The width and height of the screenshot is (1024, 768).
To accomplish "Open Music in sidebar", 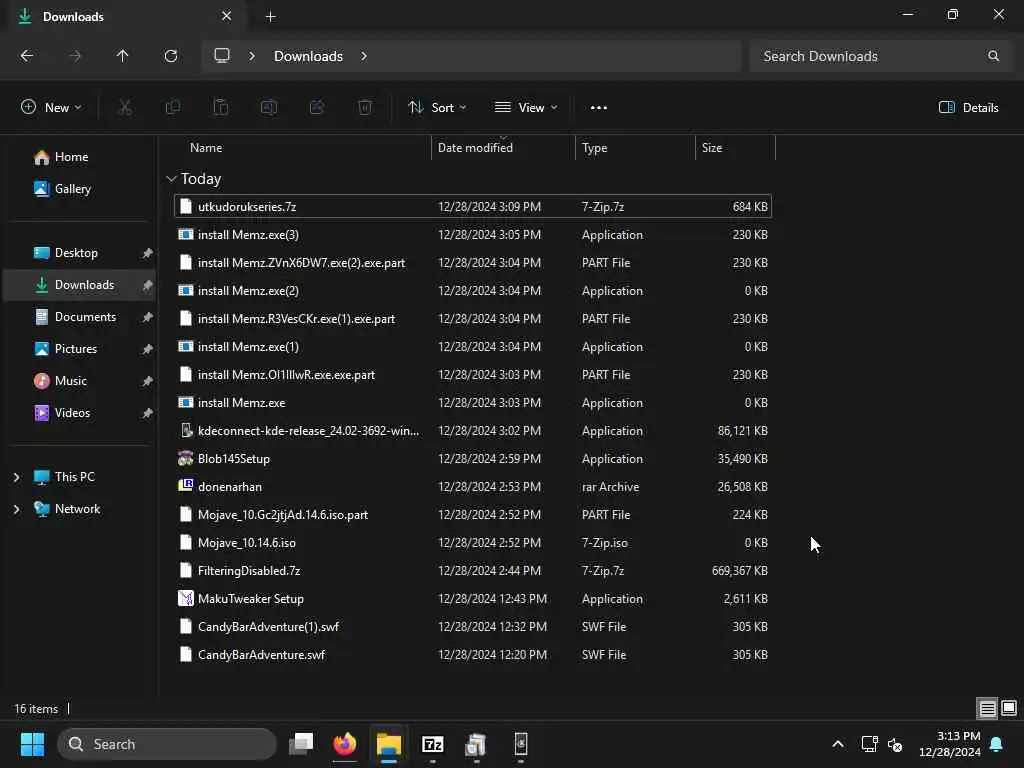I will pyautogui.click(x=71, y=381).
